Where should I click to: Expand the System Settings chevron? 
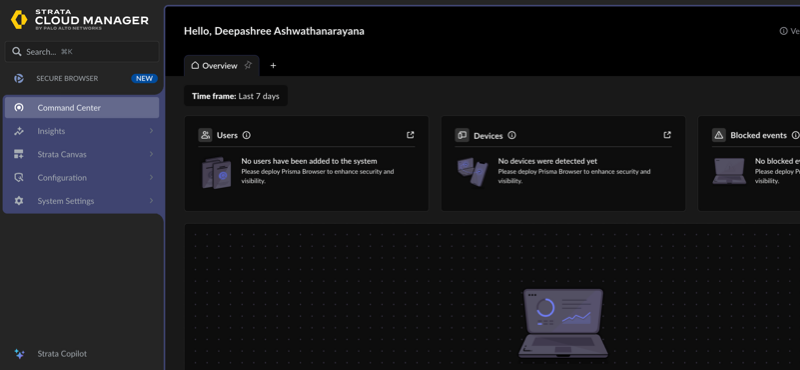coord(151,201)
